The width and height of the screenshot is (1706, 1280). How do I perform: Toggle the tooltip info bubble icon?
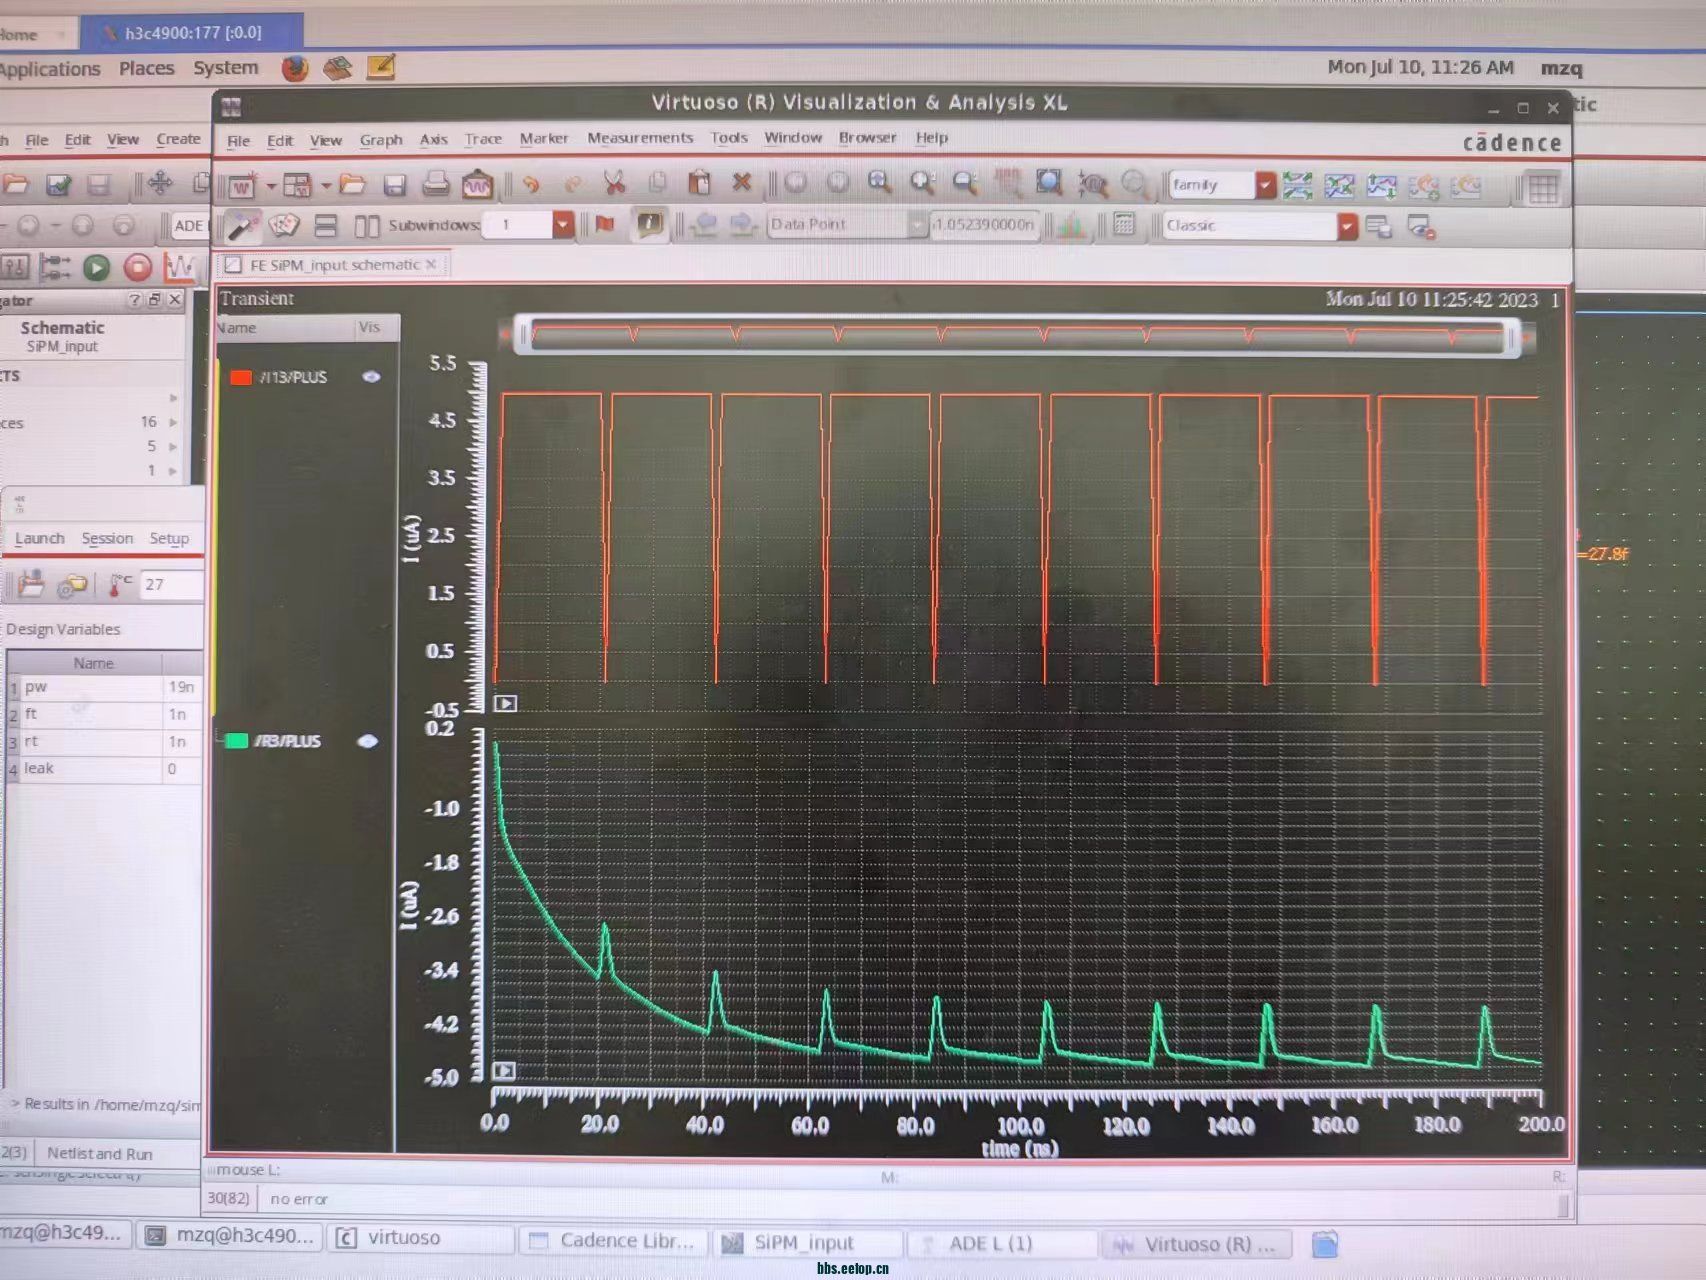pyautogui.click(x=650, y=224)
